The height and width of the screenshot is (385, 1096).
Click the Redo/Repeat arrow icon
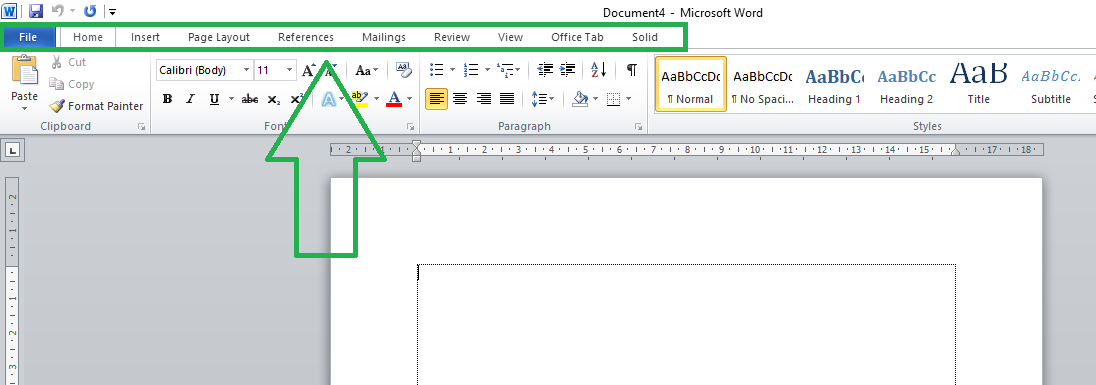click(89, 11)
